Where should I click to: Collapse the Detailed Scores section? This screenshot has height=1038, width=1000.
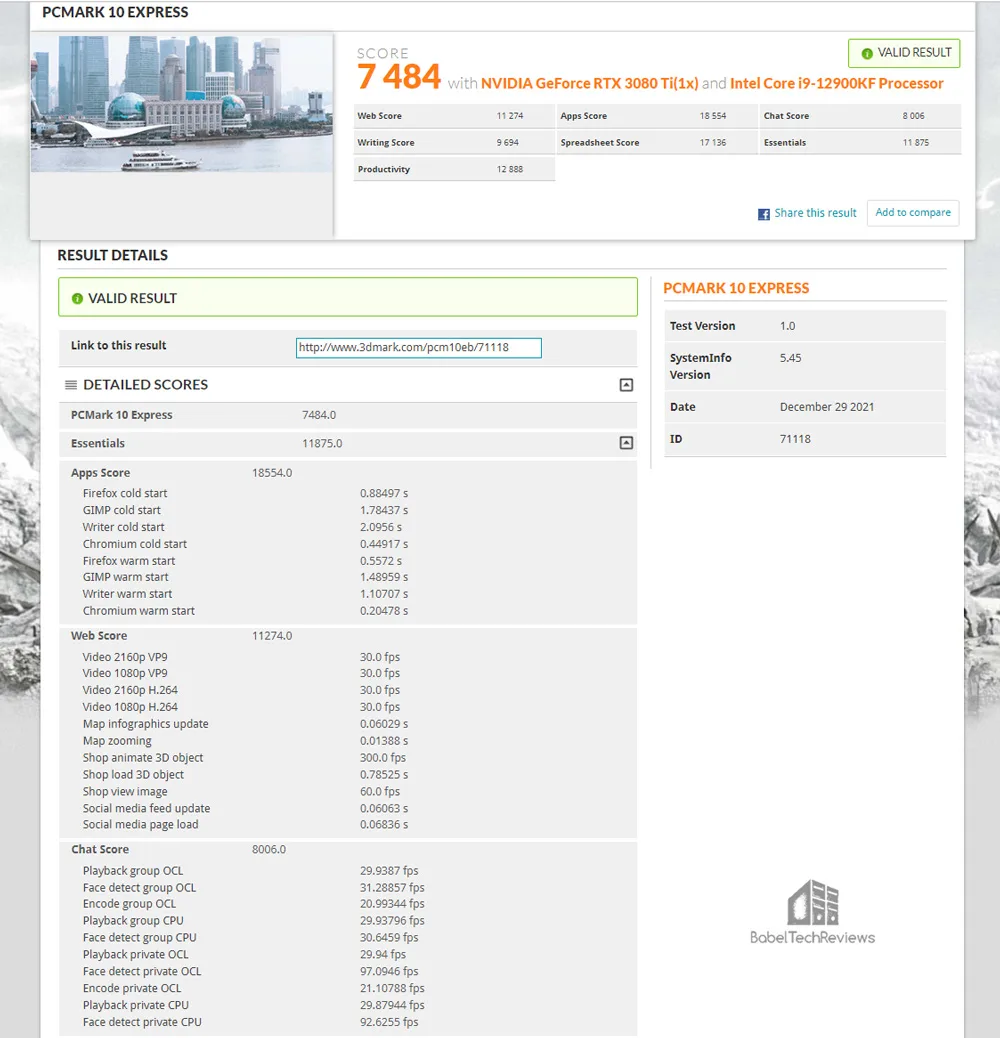click(x=626, y=385)
